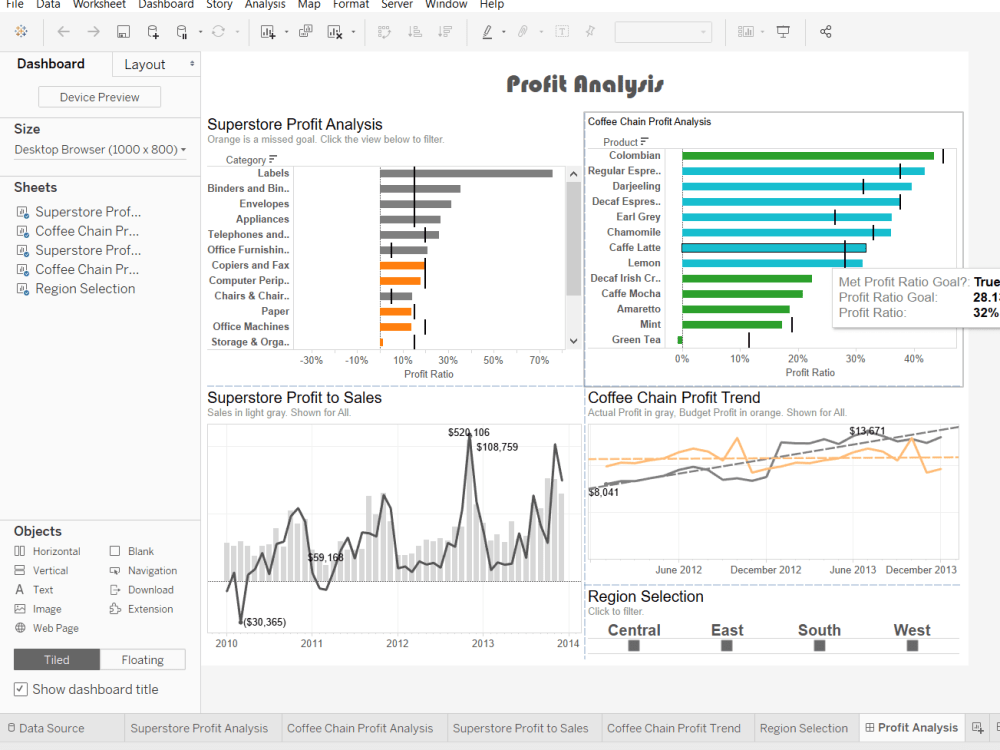The height and width of the screenshot is (750, 1000).
Task: Click the orange Copiers and Fax bar
Action: 402,265
